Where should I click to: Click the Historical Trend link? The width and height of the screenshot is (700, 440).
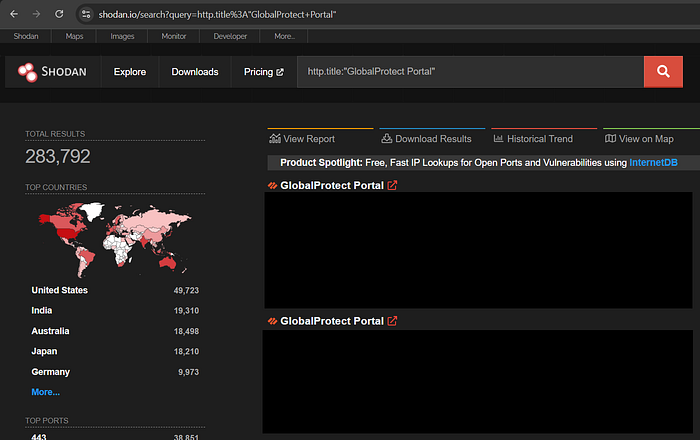(540, 139)
